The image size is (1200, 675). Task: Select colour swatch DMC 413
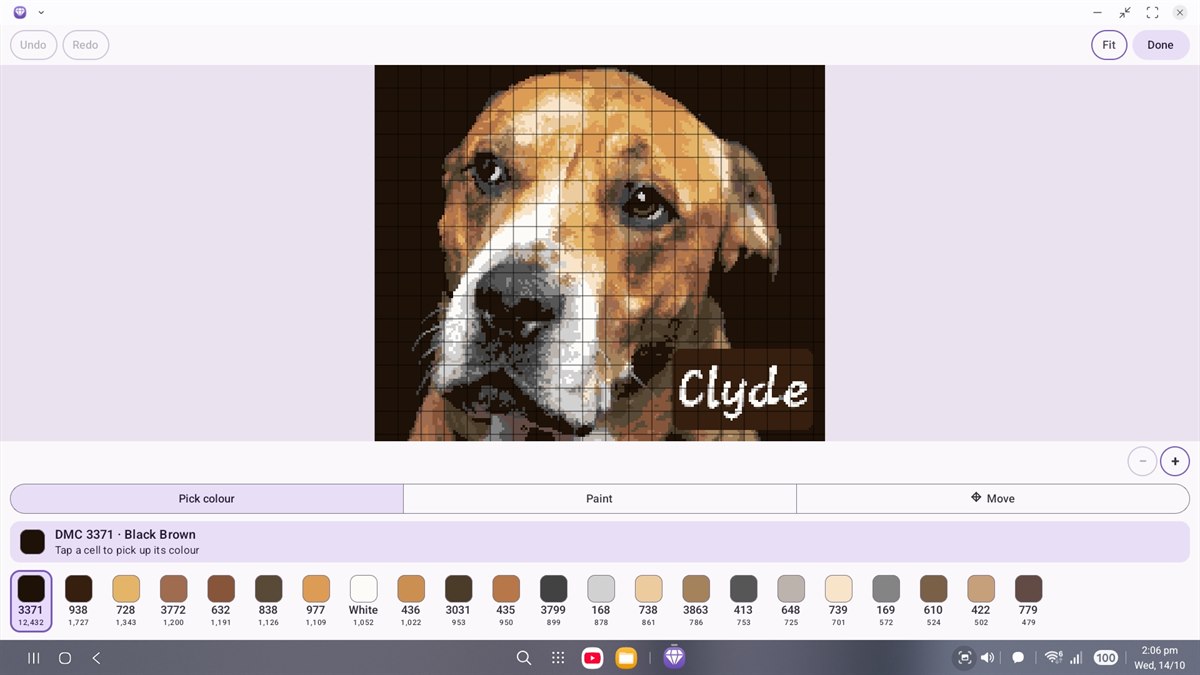pyautogui.click(x=743, y=601)
